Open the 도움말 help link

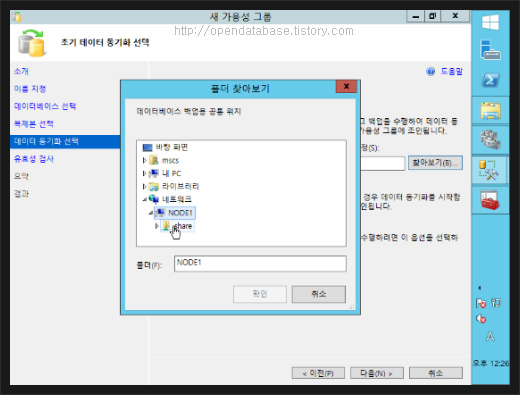(452, 71)
